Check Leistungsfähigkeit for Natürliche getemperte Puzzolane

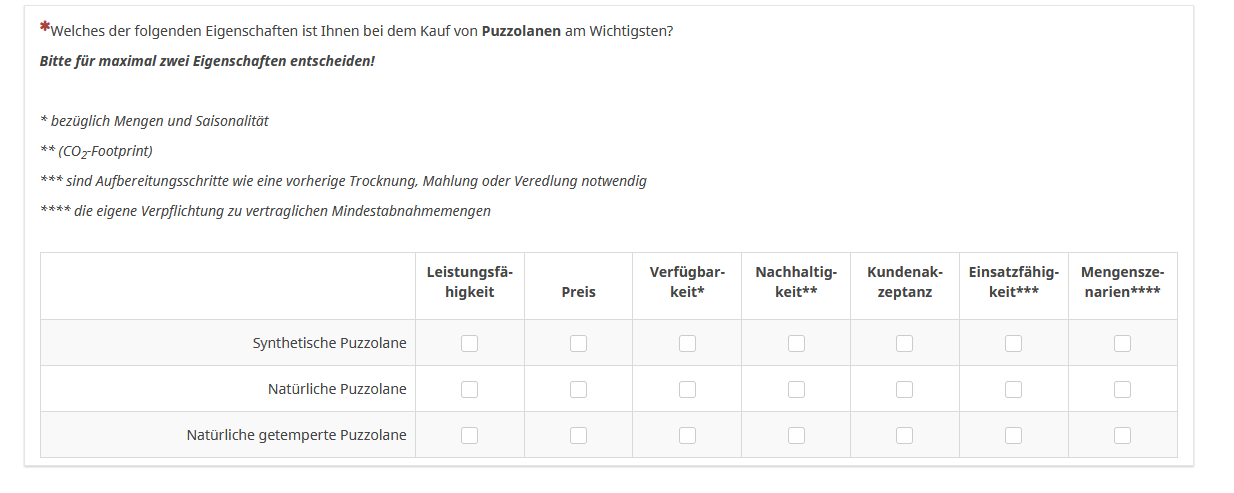click(469, 435)
